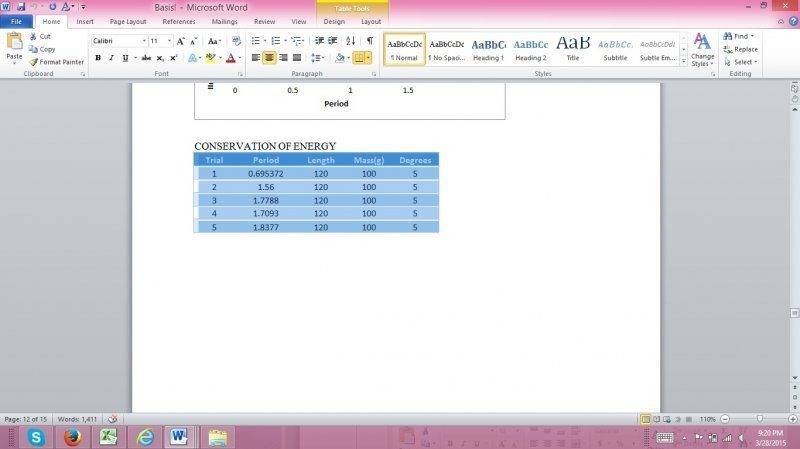Toggle Show/Hide paragraph marks
800x449 pixels.
[x=369, y=41]
